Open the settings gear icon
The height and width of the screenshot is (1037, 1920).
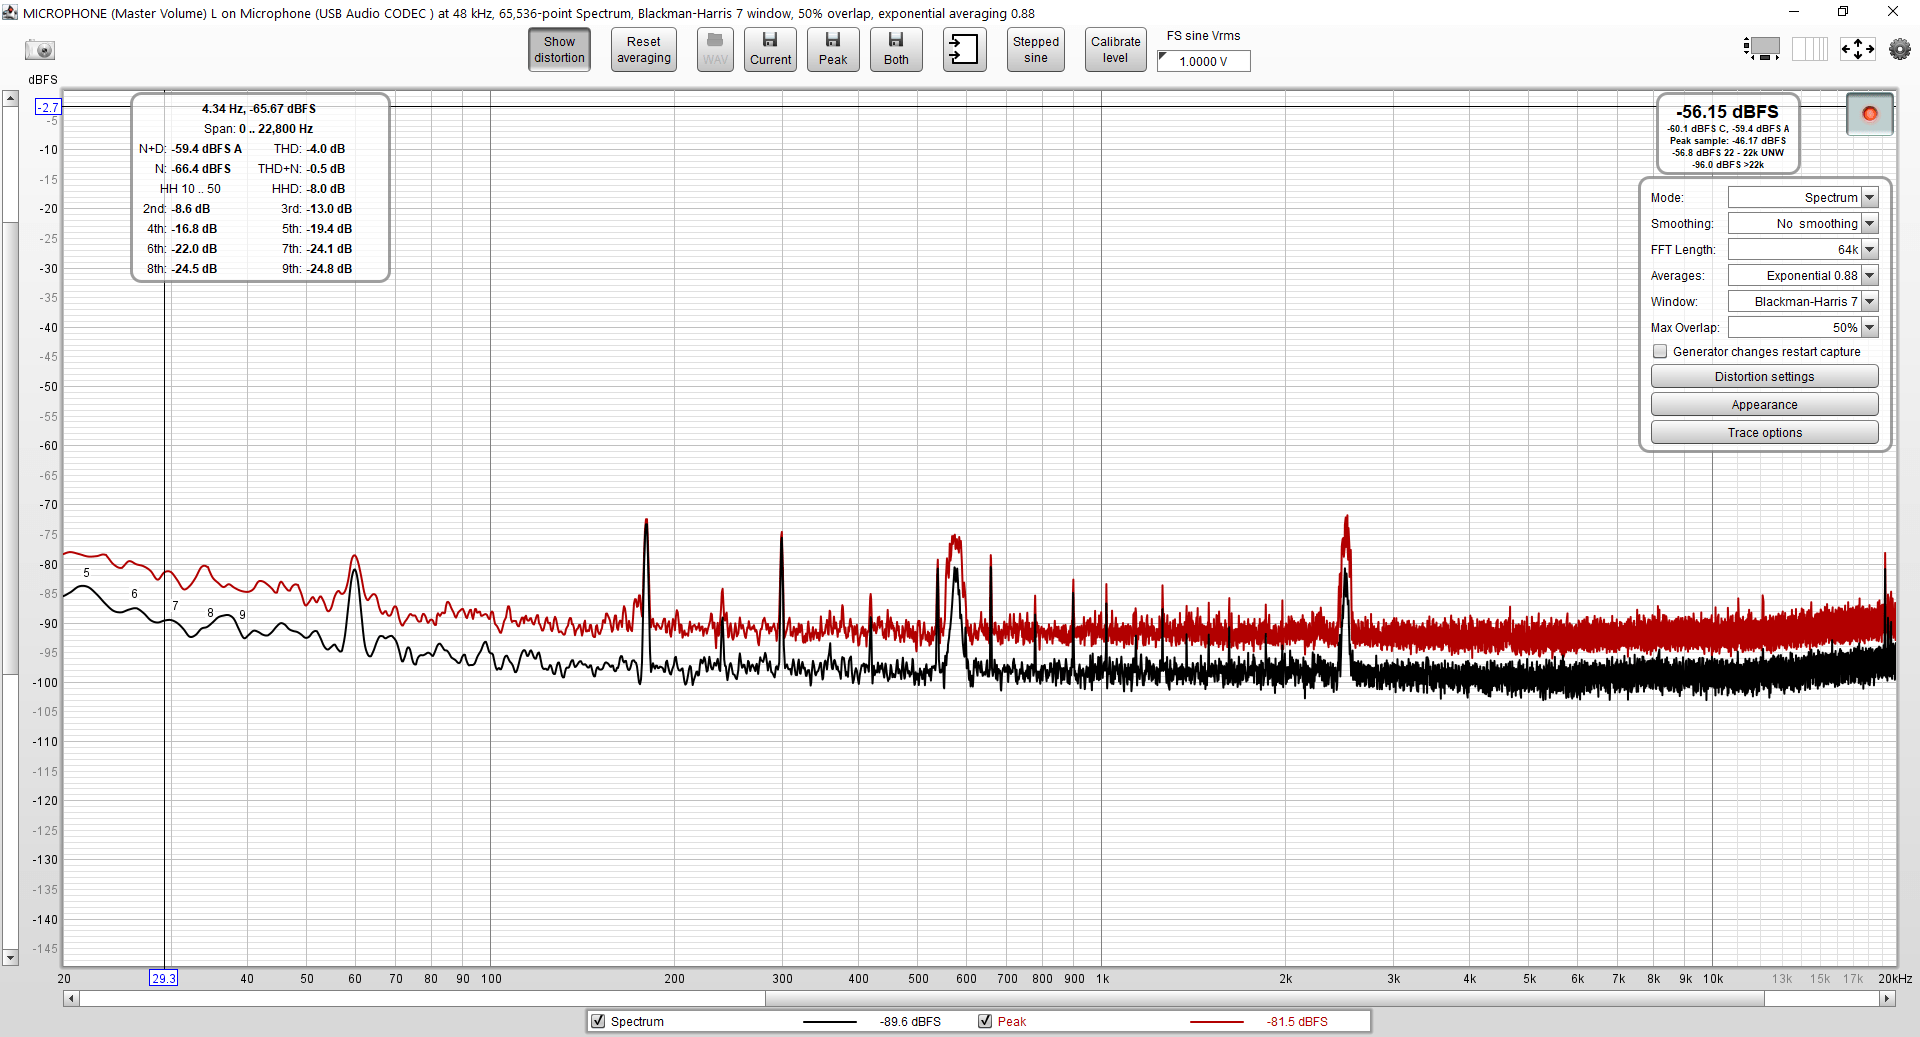click(x=1900, y=48)
